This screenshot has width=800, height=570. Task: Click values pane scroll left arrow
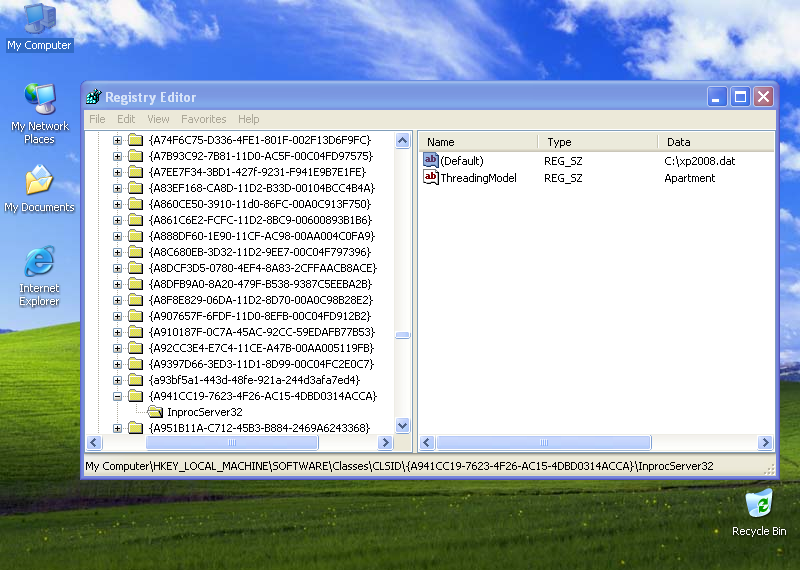(x=428, y=442)
